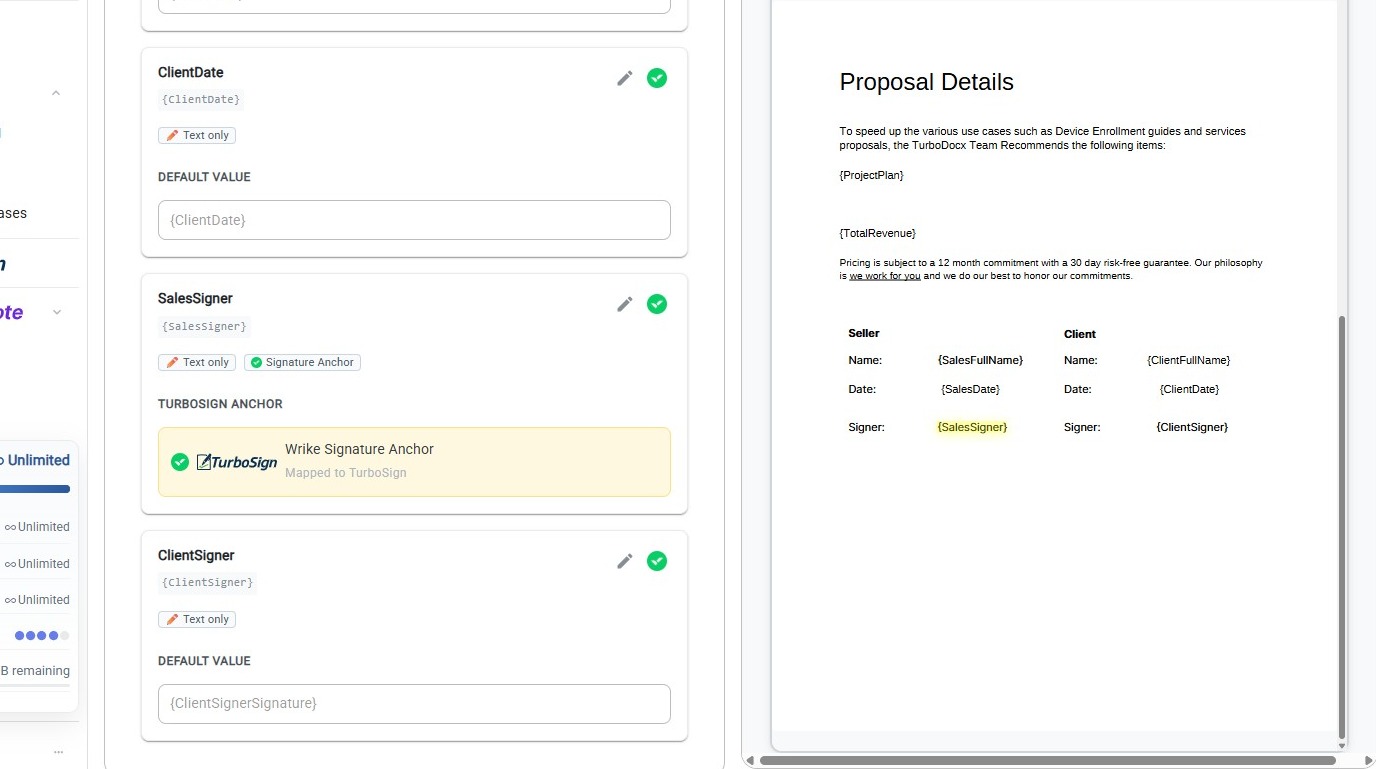Click the Text only tag under ClientSigner
Image resolution: width=1376 pixels, height=769 pixels.
click(x=197, y=619)
